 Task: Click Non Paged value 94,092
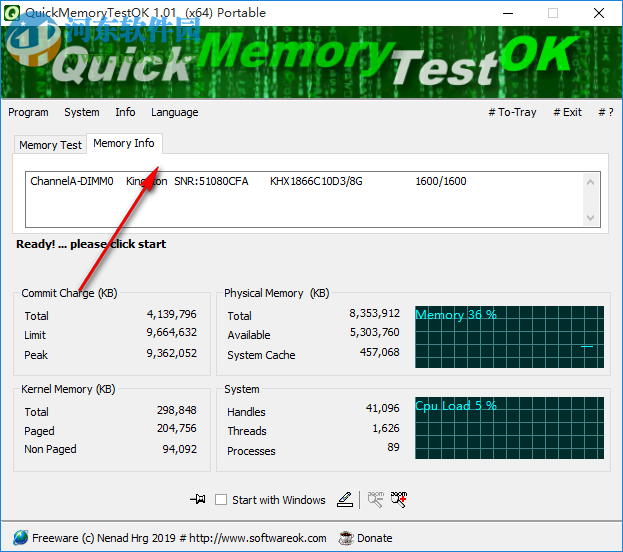click(180, 449)
